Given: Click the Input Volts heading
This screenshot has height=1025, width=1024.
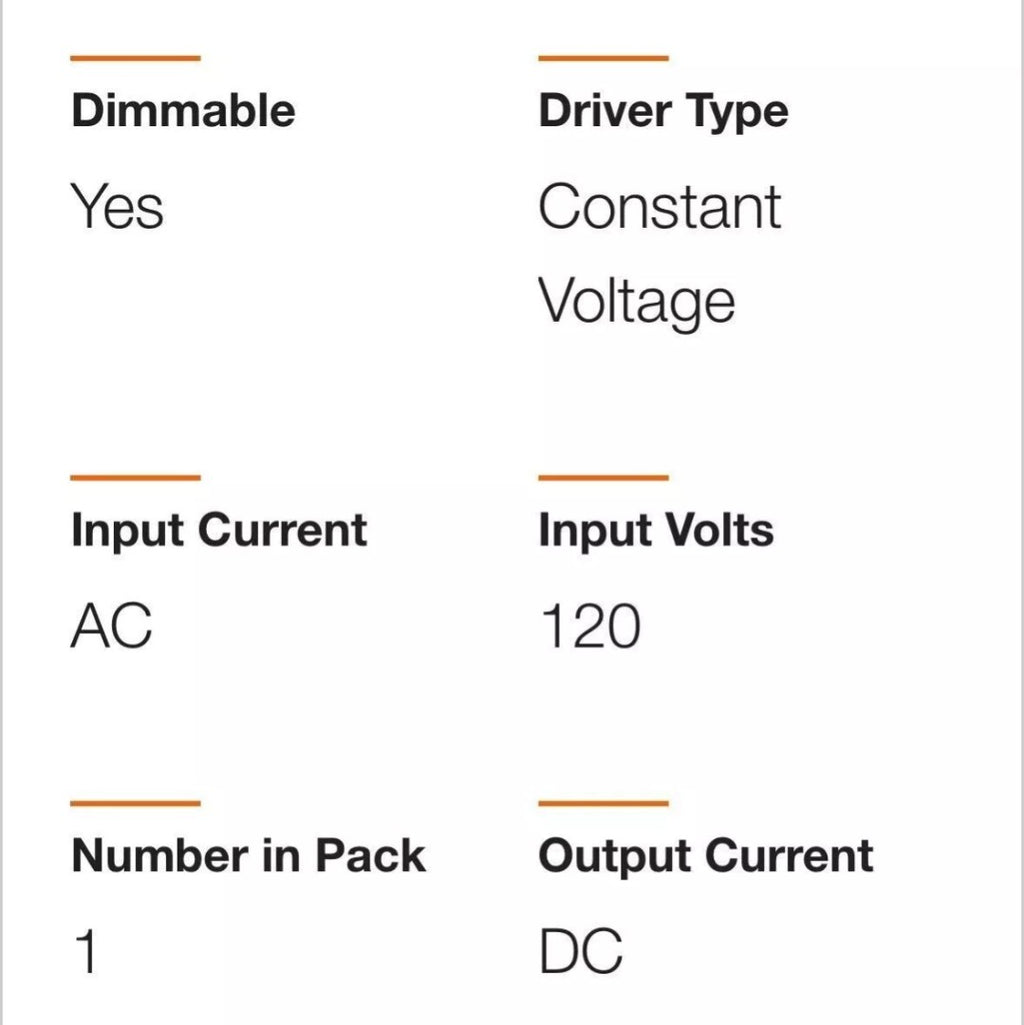Looking at the screenshot, I should point(656,530).
